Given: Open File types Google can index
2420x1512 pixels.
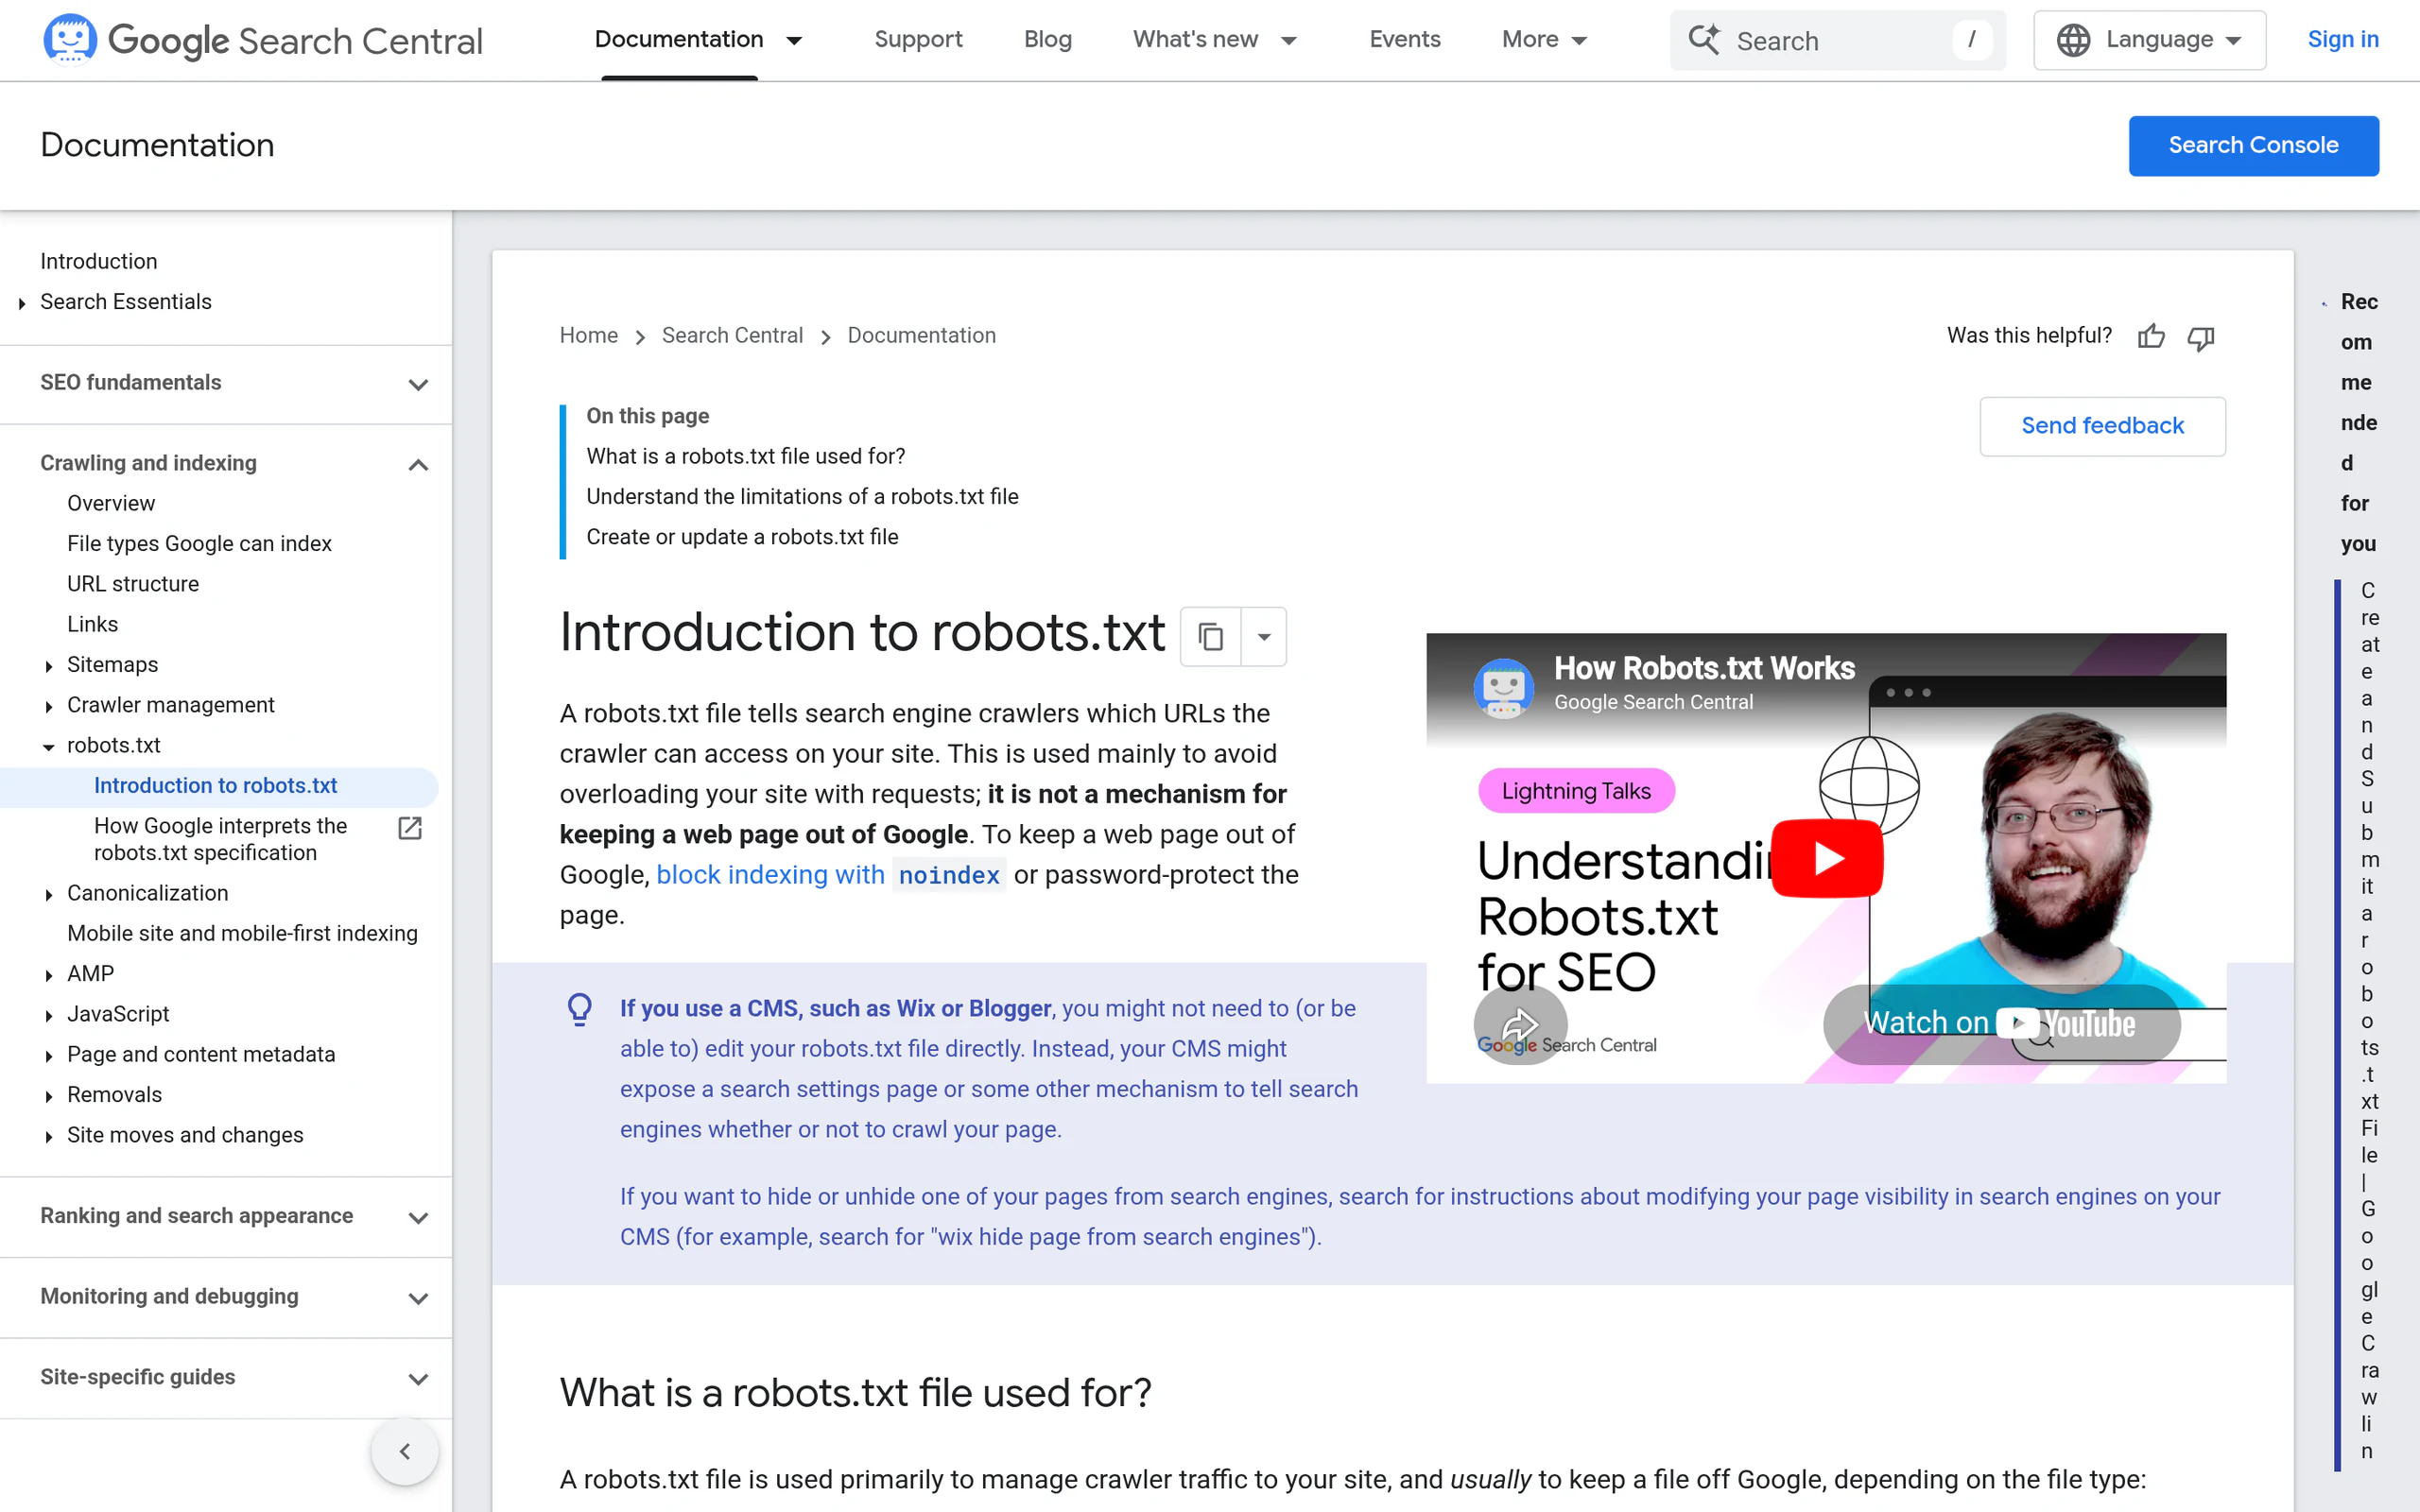Looking at the screenshot, I should point(199,543).
